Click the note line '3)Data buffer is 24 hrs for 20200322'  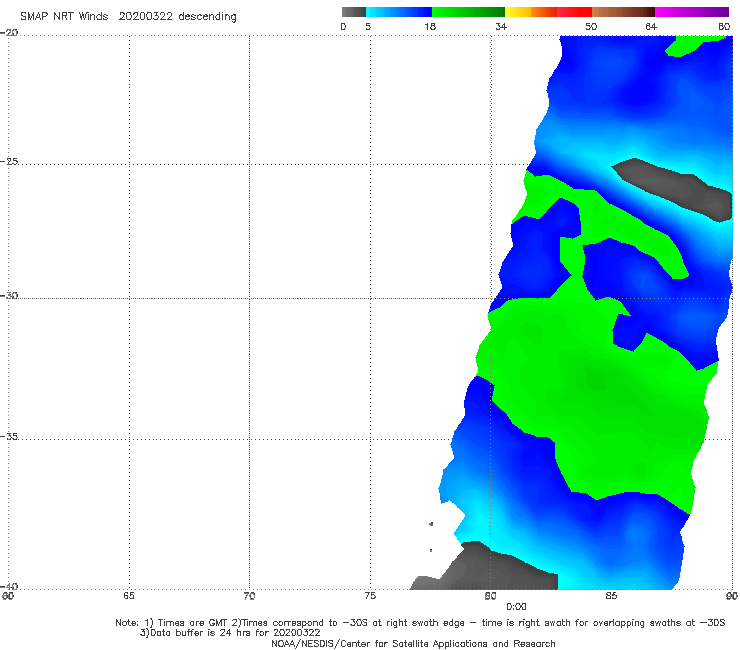tap(230, 633)
